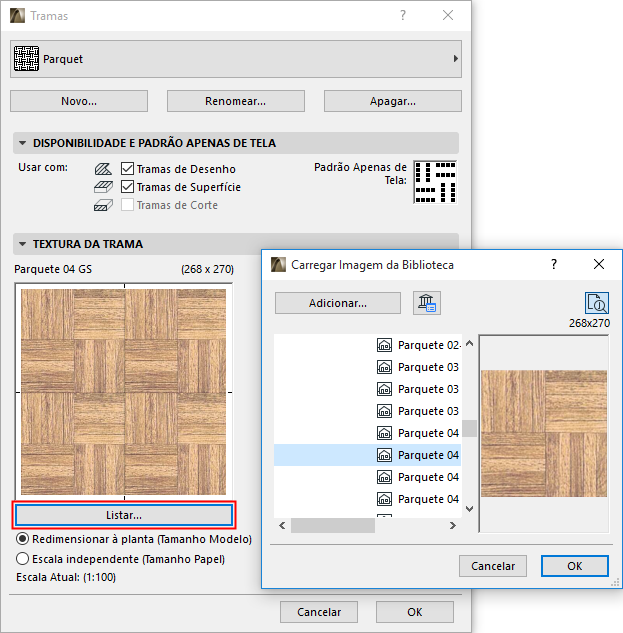Collapse the Disponibilidade e Padrão Apenas de Tela section
This screenshot has width=623, height=633.
tap(23, 143)
